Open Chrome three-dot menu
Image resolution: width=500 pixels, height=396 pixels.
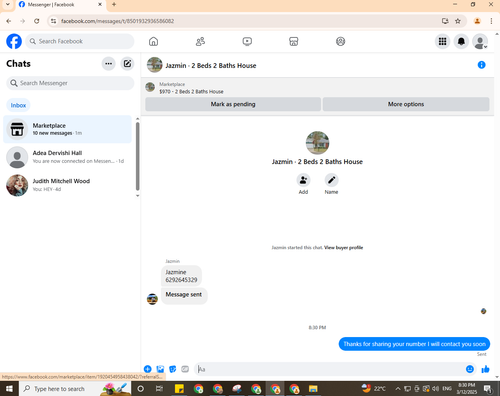pos(491,21)
